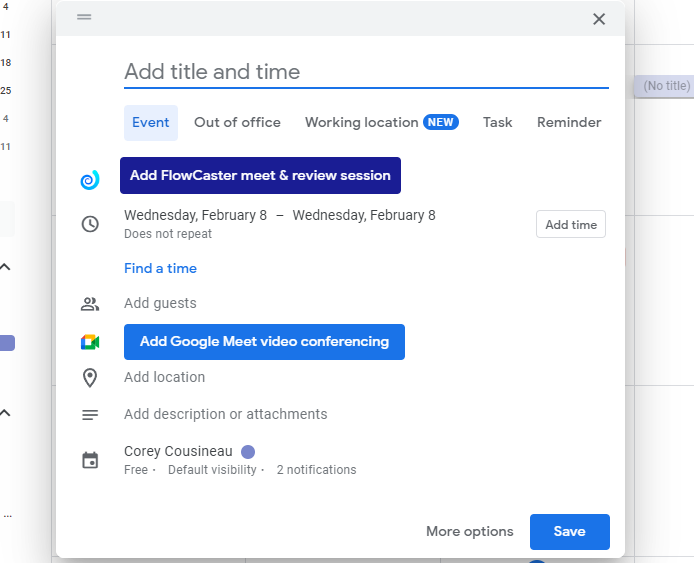
Task: Switch to Out of office tab
Action: click(237, 123)
